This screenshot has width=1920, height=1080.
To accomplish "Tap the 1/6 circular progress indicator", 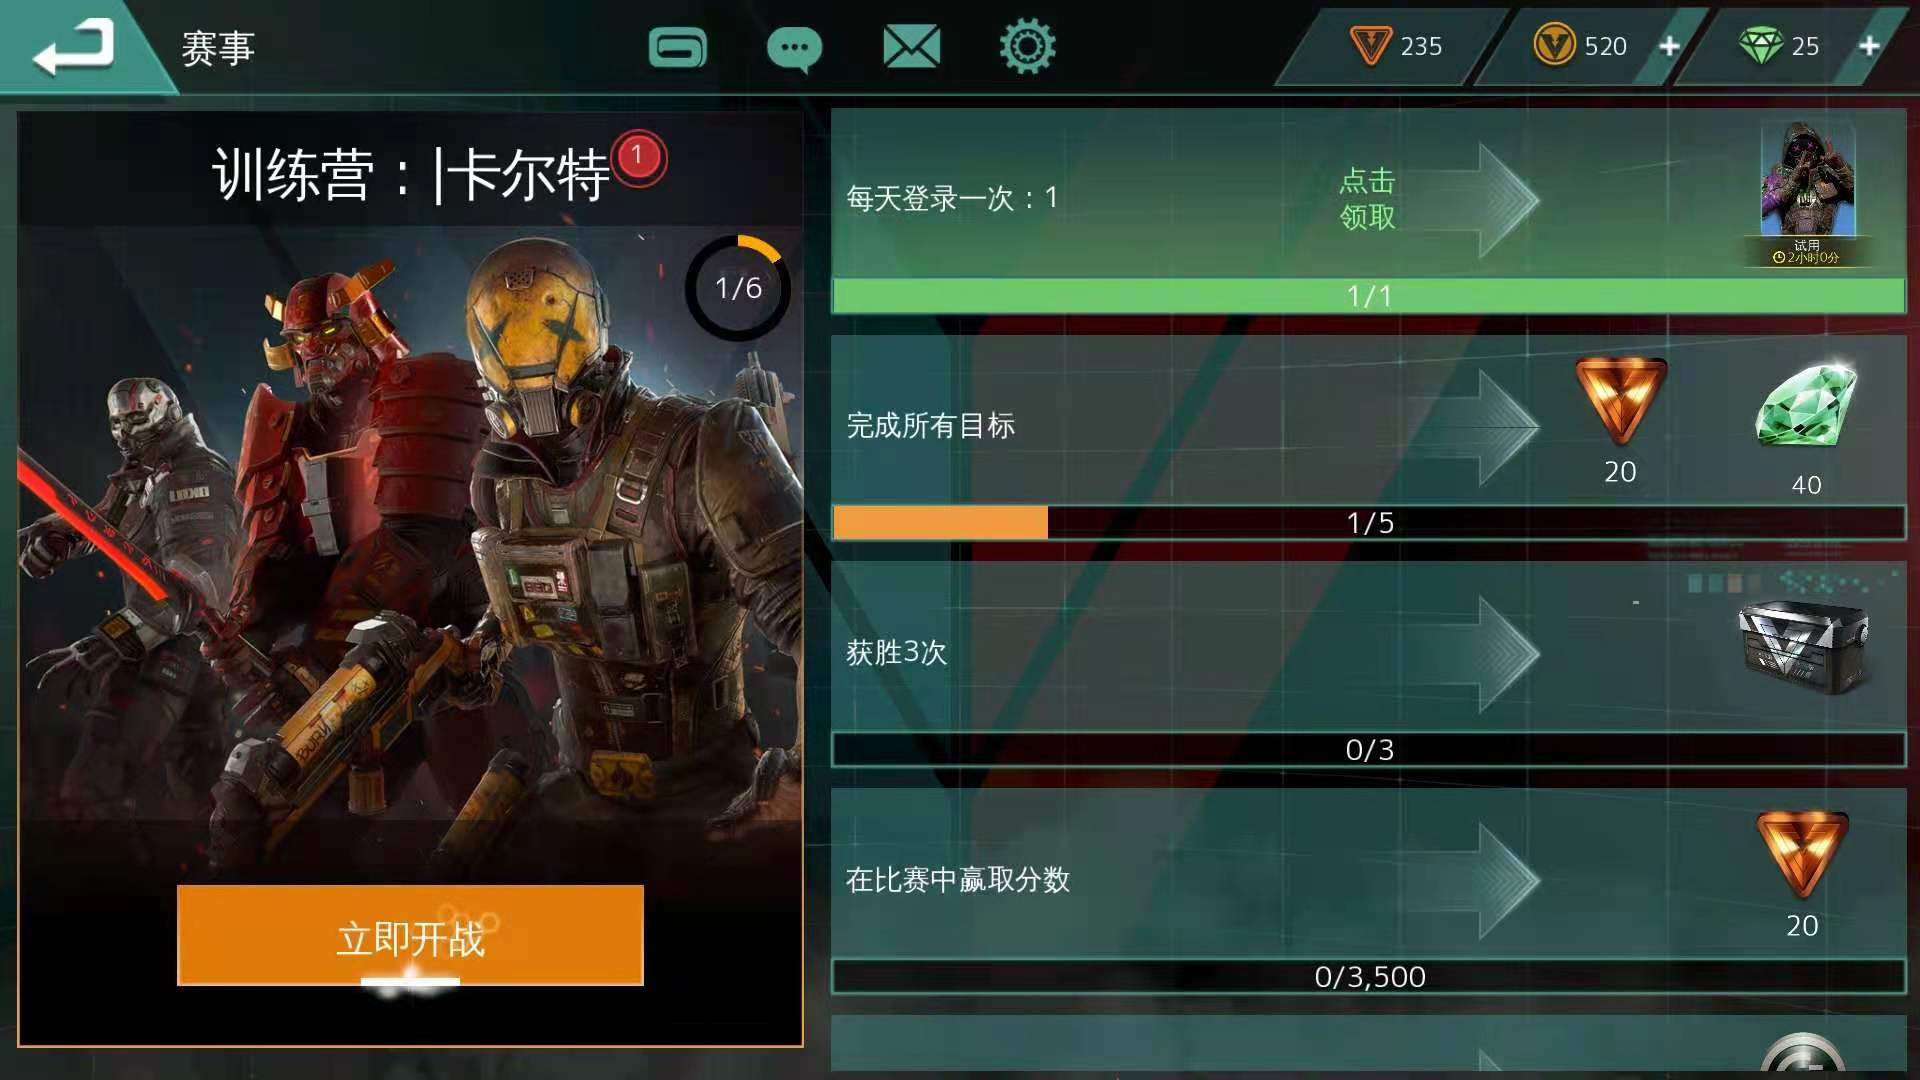I will pos(738,288).
